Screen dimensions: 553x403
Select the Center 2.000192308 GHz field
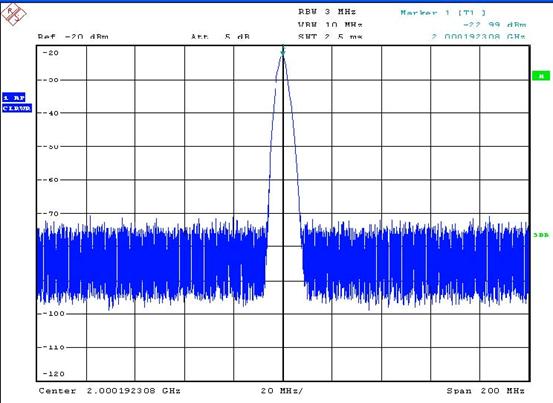pyautogui.click(x=110, y=391)
